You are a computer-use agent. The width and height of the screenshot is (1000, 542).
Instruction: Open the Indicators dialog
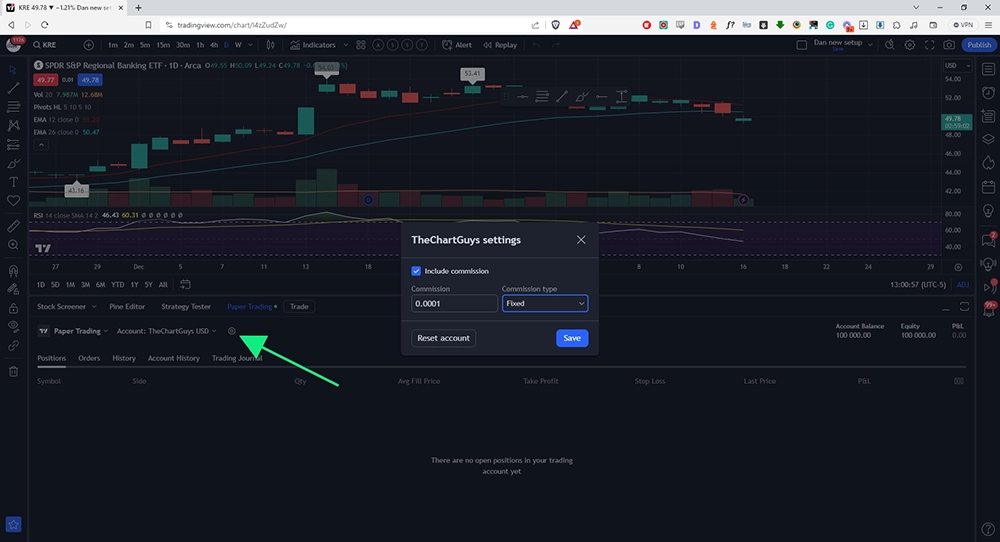(x=312, y=45)
